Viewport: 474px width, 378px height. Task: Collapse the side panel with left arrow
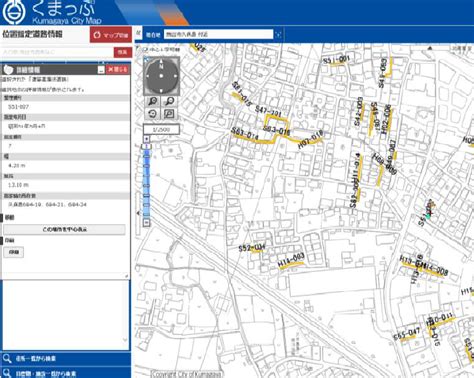click(x=138, y=213)
